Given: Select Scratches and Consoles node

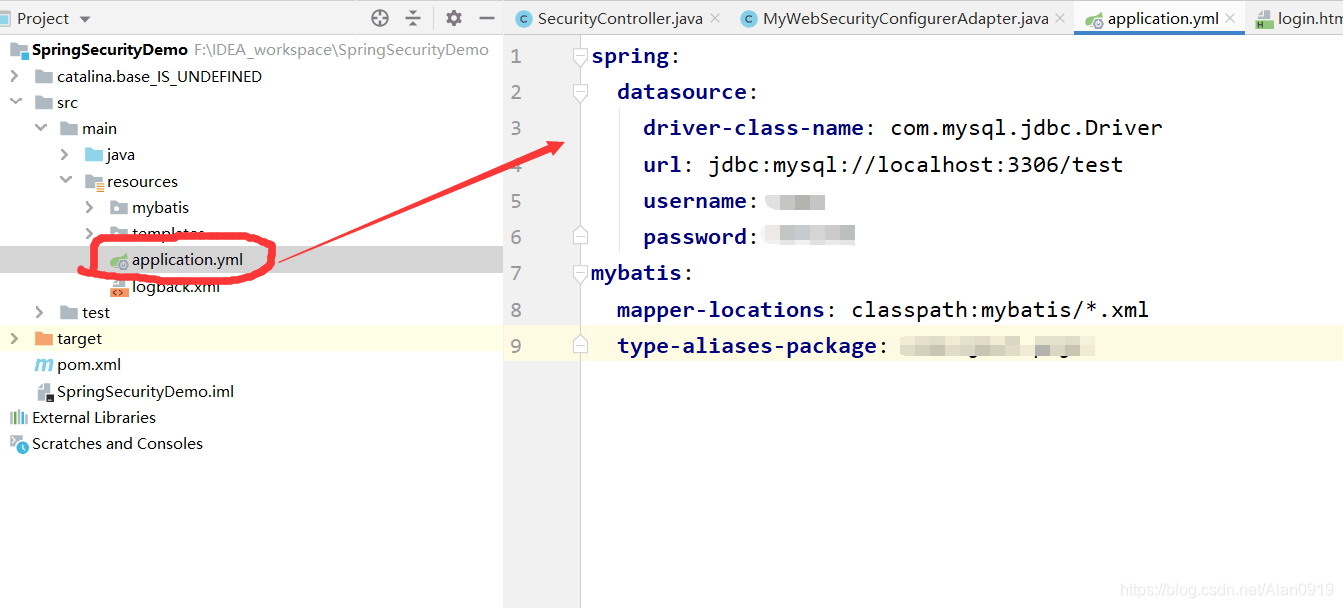Looking at the screenshot, I should click(x=117, y=443).
